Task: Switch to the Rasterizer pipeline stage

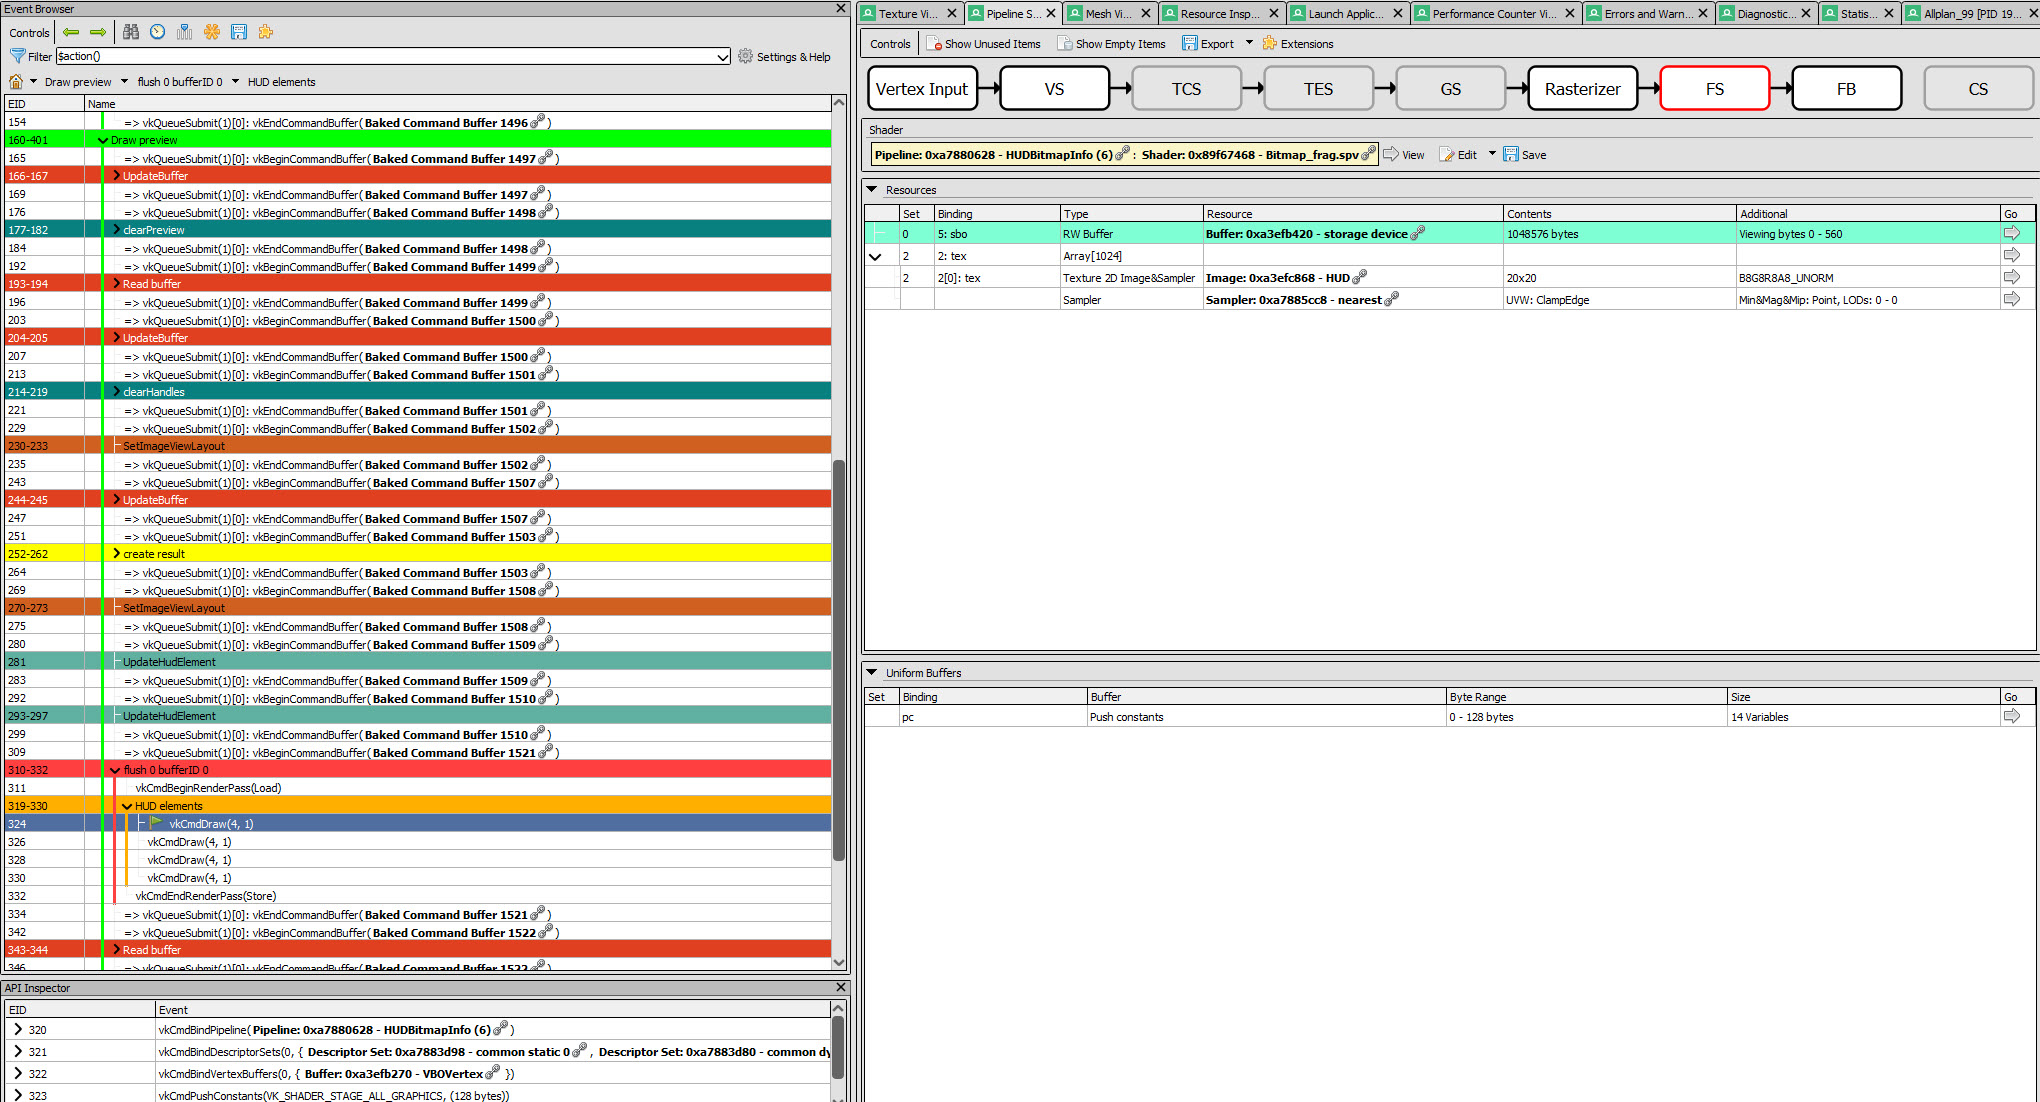Action: point(1582,88)
